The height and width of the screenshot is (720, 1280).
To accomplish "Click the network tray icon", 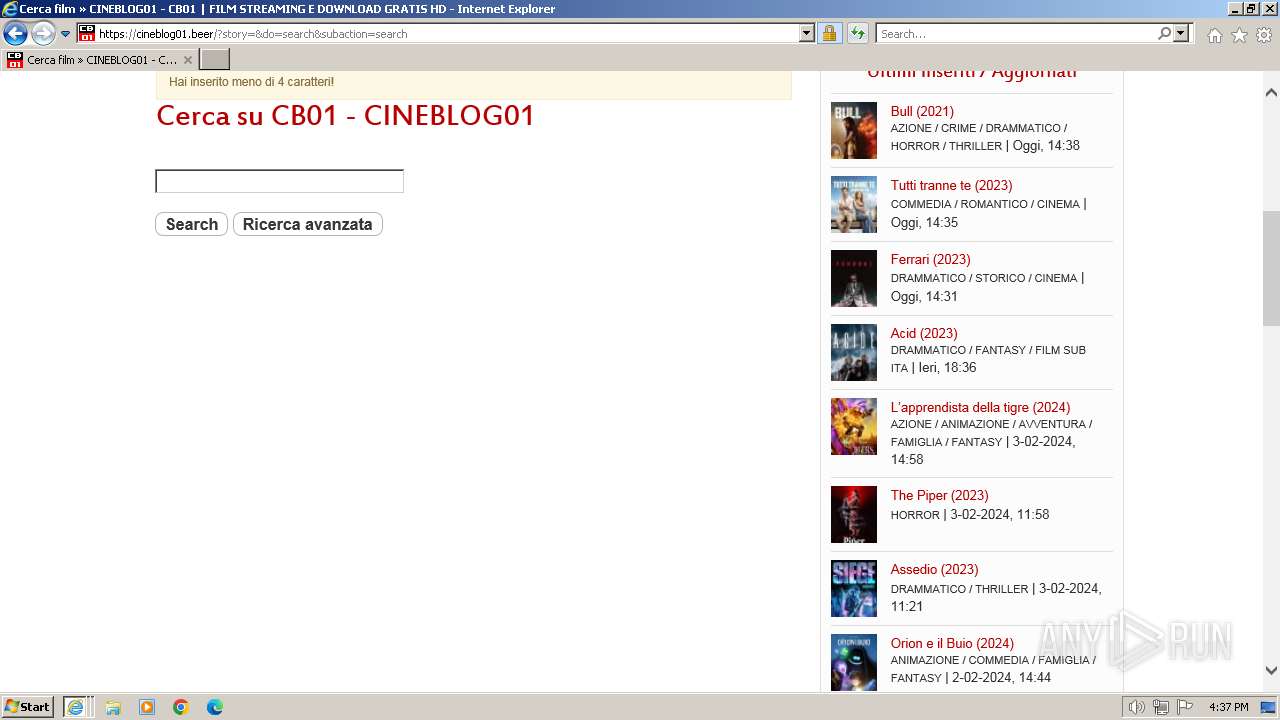I will tap(1160, 707).
